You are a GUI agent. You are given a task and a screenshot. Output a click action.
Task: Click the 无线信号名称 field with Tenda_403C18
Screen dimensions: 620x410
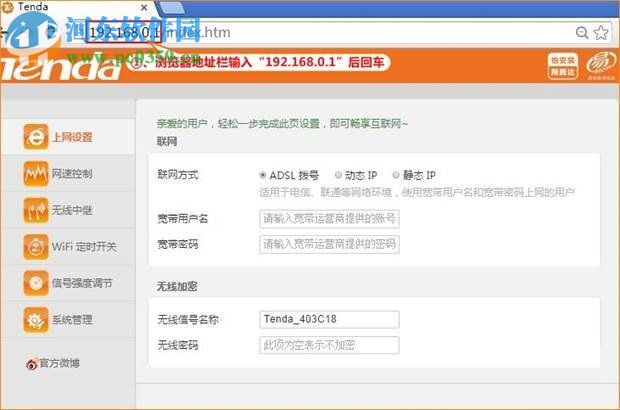click(x=329, y=319)
